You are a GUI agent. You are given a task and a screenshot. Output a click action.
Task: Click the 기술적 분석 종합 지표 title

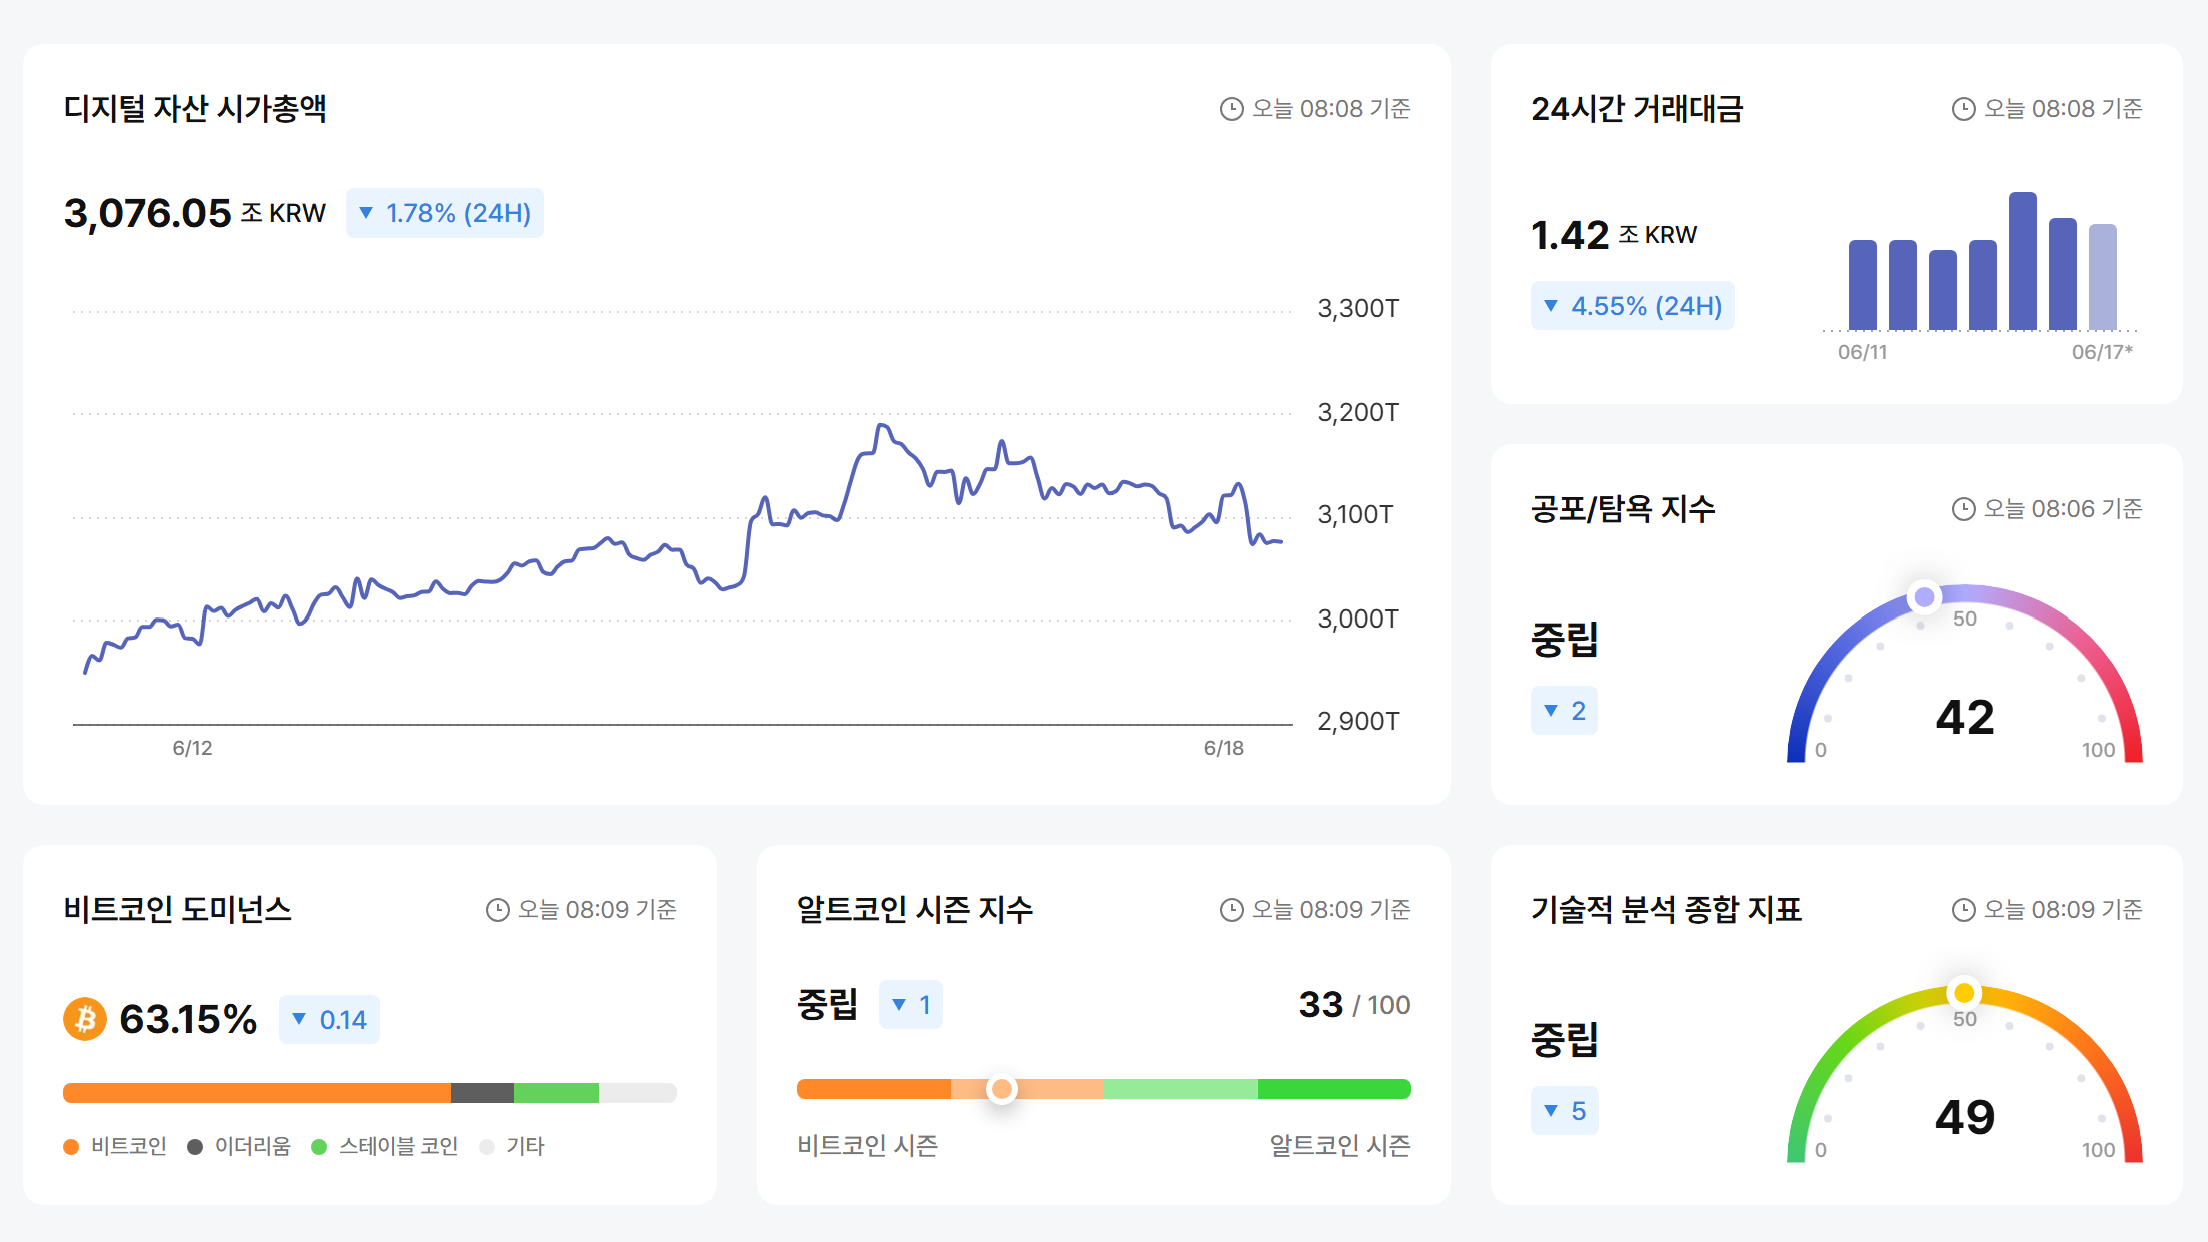1666,909
